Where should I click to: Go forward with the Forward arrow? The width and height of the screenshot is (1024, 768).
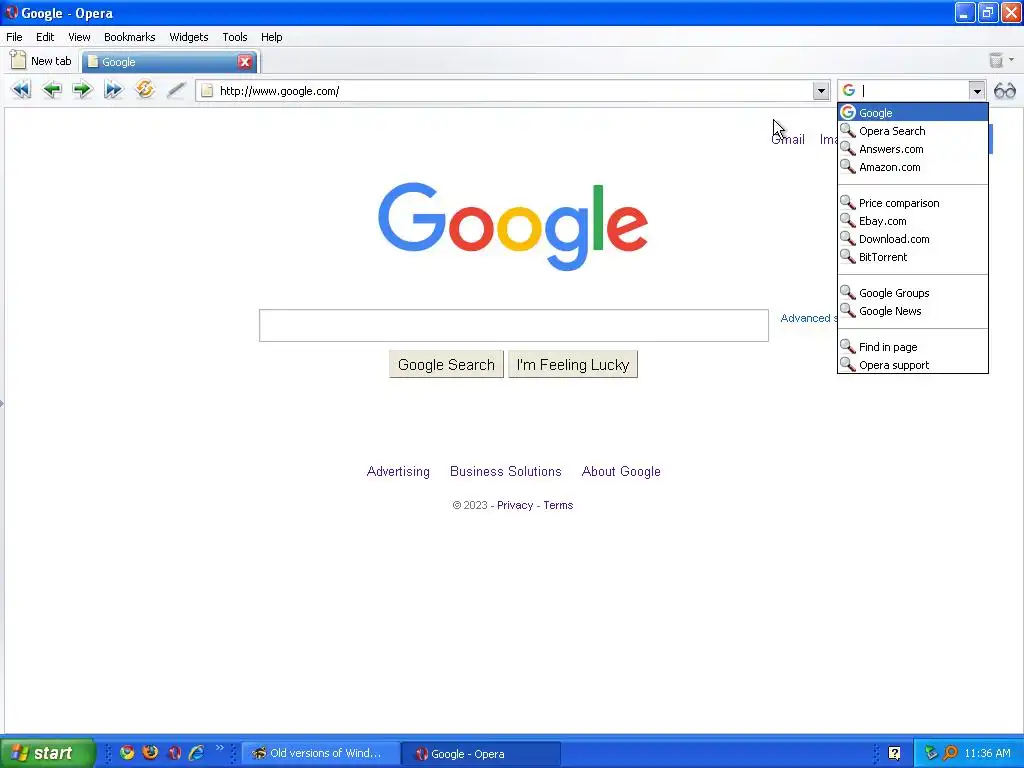(x=82, y=89)
